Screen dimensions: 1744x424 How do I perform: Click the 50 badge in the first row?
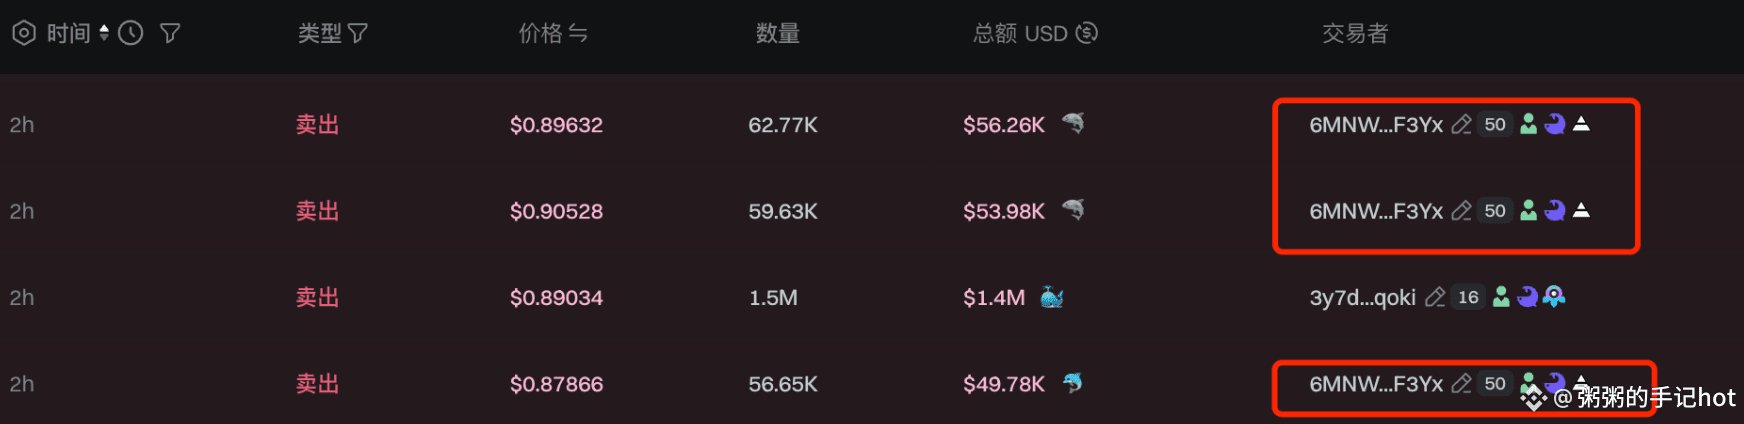click(x=1495, y=125)
